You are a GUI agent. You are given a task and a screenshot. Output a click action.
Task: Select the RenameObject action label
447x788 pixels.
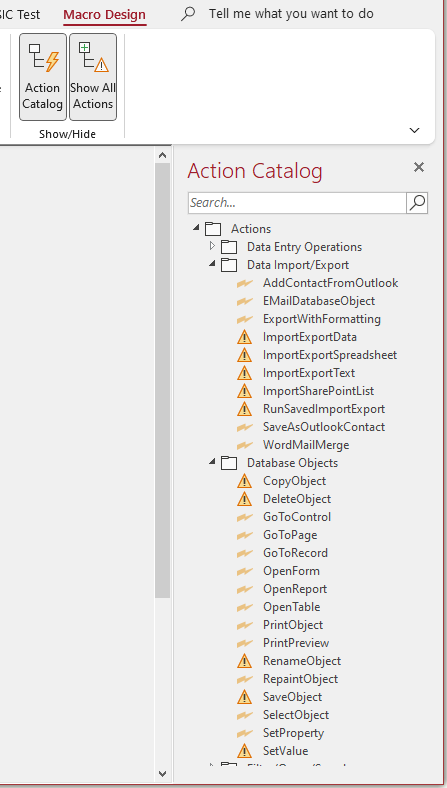click(302, 661)
